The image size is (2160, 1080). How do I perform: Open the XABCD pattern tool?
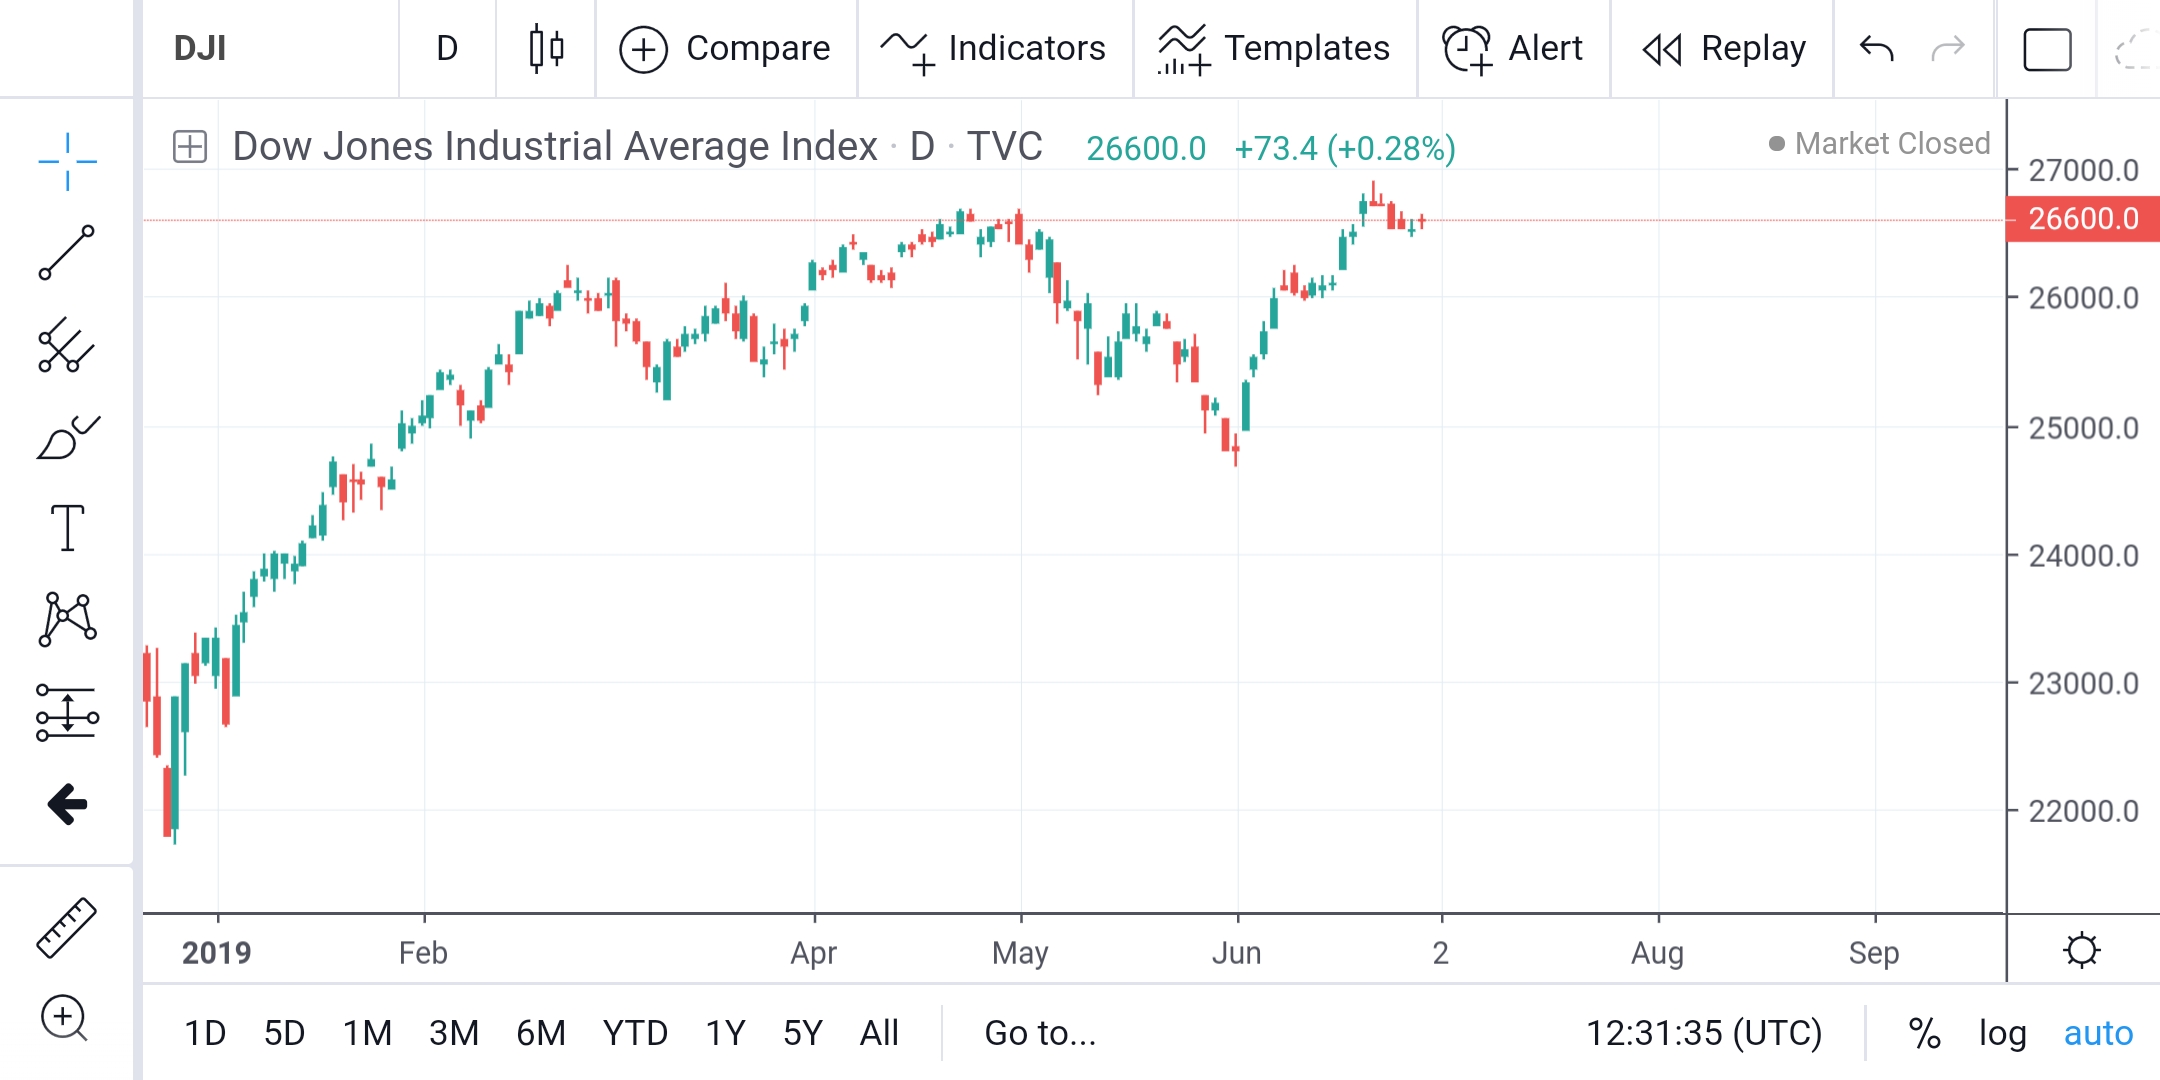(x=67, y=620)
